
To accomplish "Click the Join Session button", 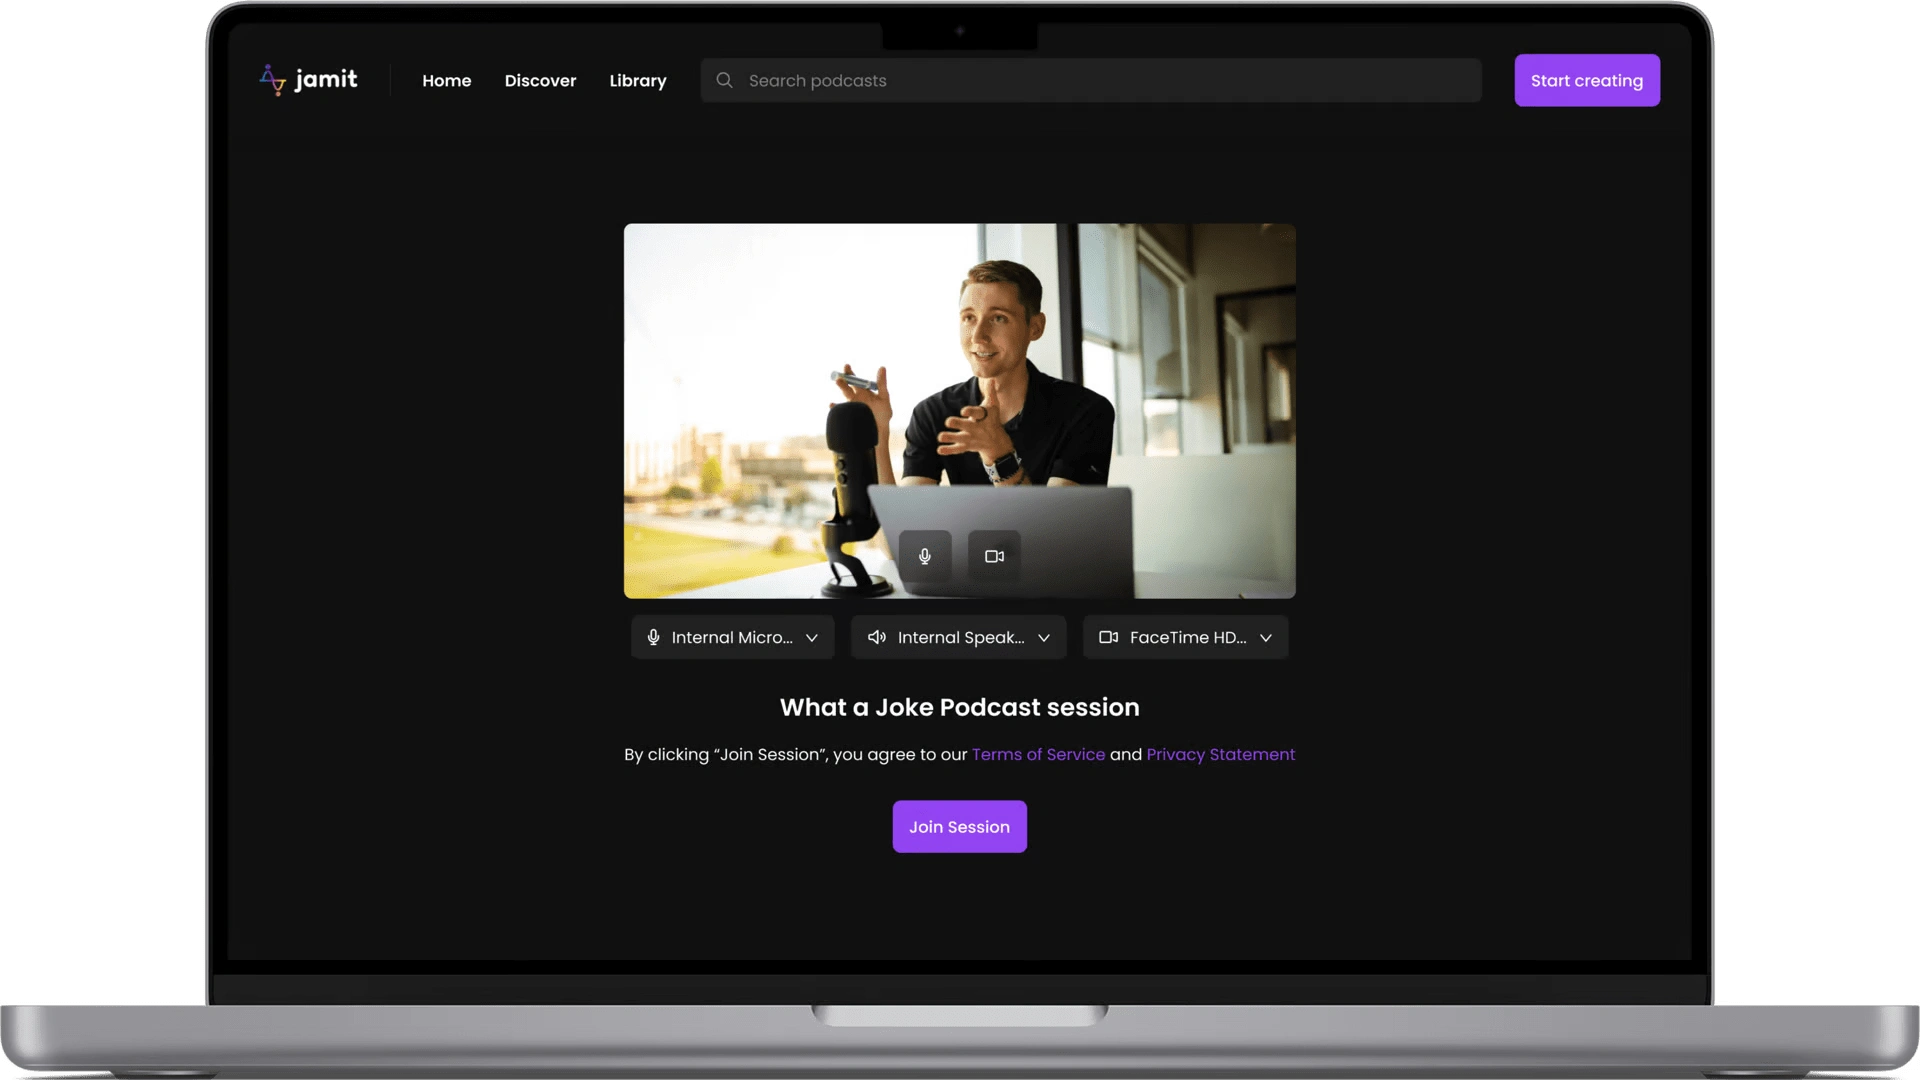I will [959, 827].
